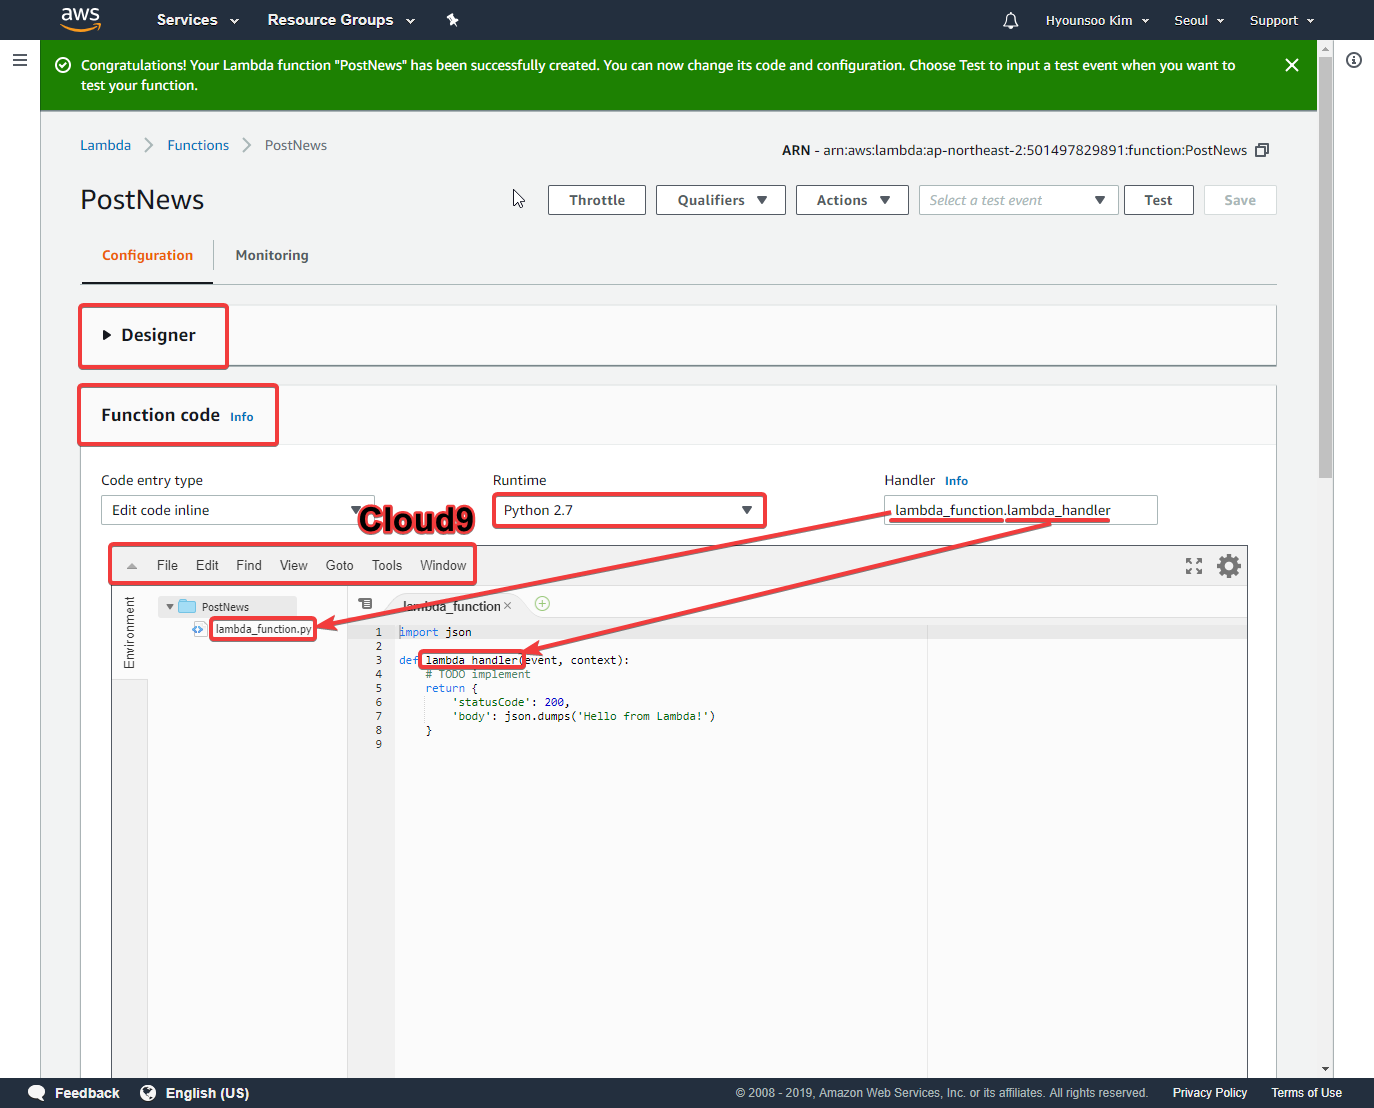Click the globe language icon
Viewport: 1374px width, 1108px height.
pos(148,1093)
